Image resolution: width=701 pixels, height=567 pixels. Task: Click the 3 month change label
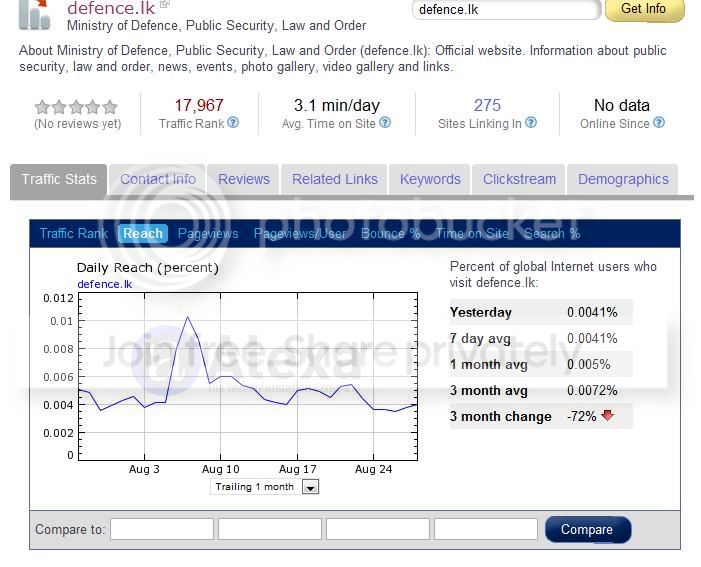(x=500, y=416)
